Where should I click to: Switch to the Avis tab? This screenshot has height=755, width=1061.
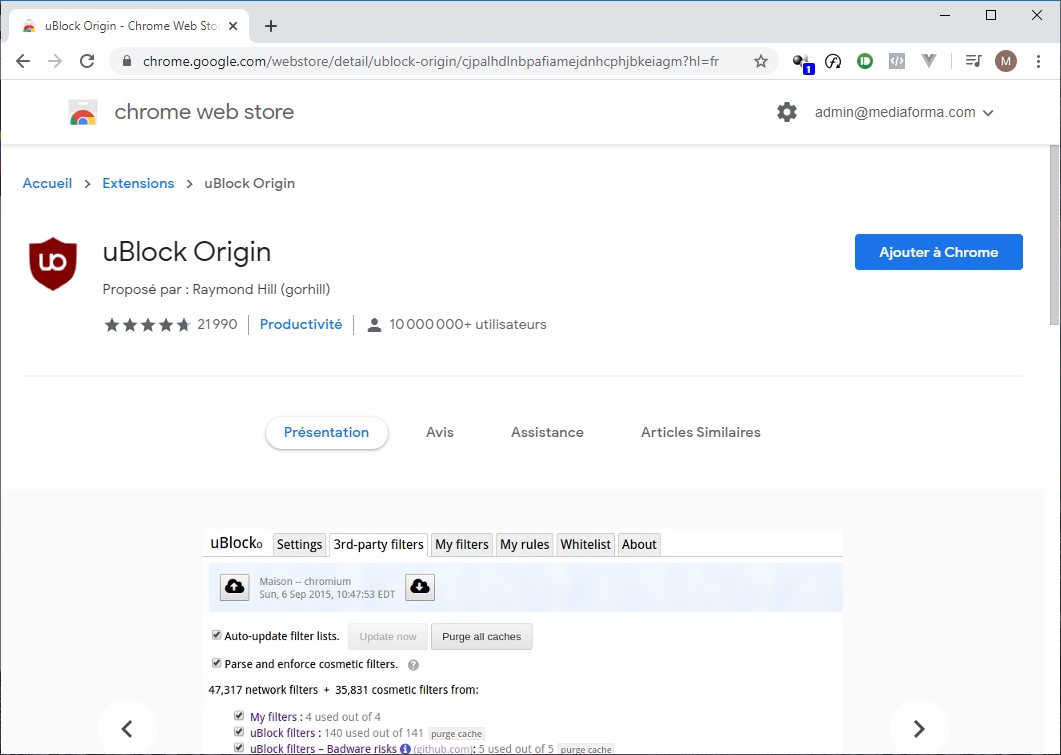[x=440, y=432]
